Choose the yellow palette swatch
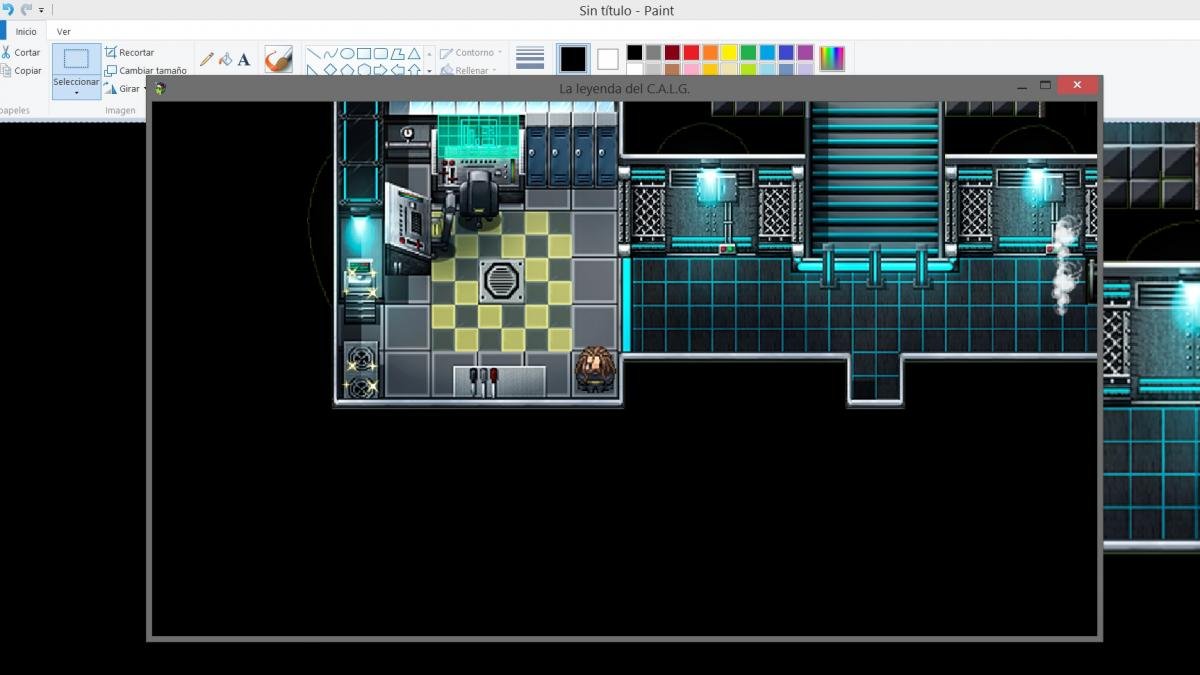This screenshot has width=1200, height=675. click(729, 53)
